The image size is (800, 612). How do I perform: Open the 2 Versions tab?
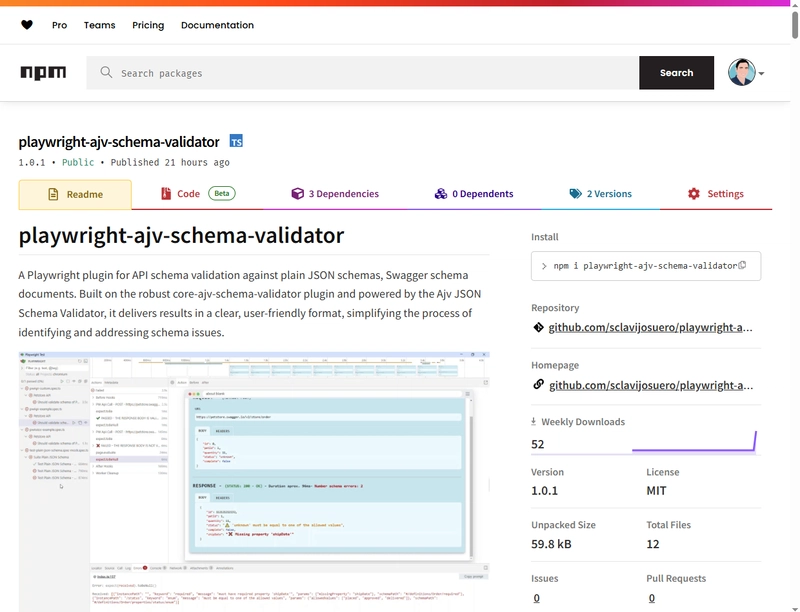pos(601,194)
